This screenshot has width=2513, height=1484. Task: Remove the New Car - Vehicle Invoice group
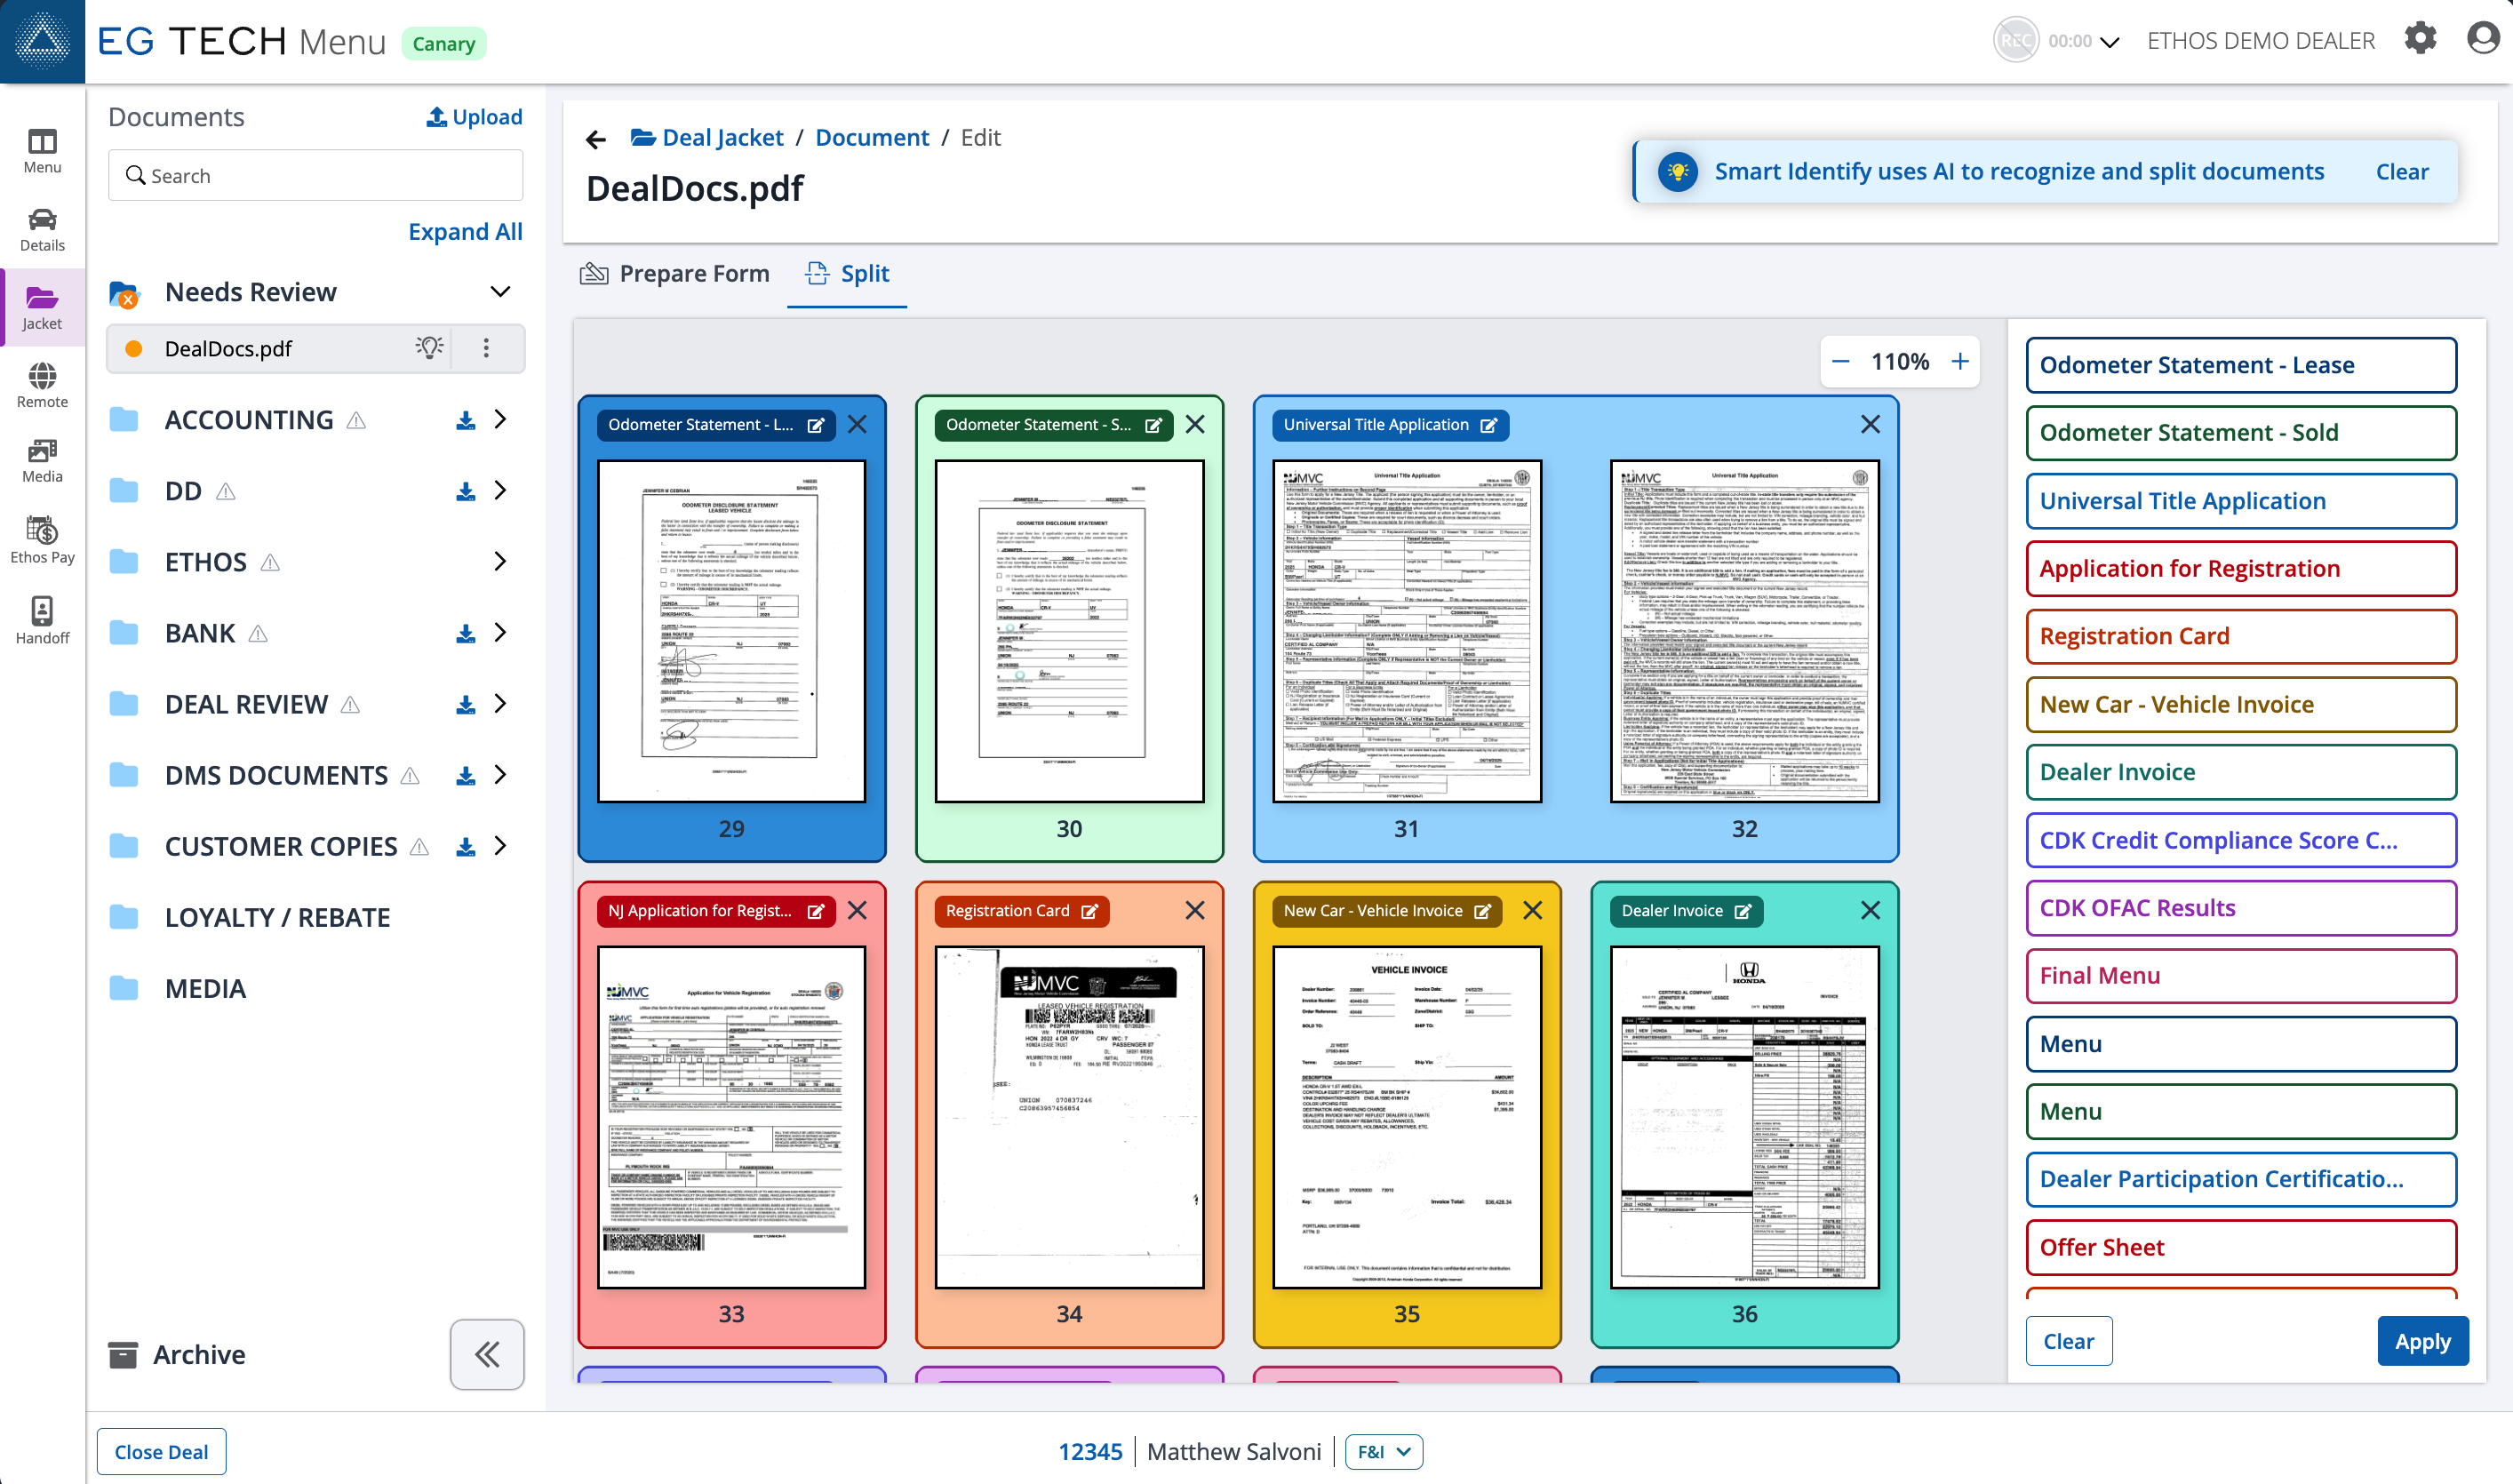pos(1532,911)
